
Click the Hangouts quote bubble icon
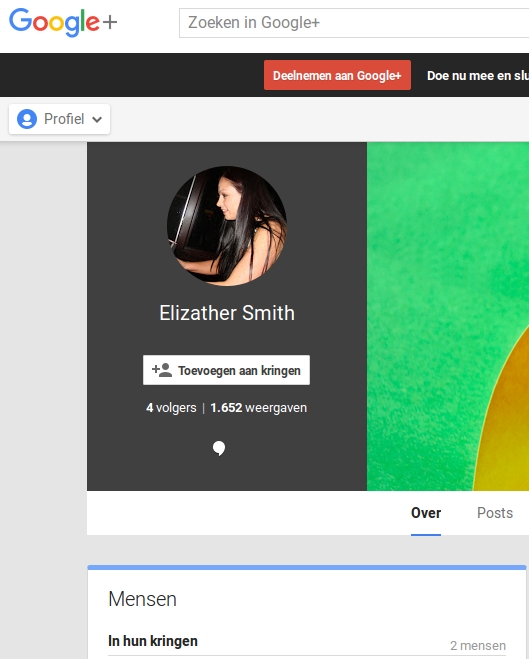tap(219, 448)
